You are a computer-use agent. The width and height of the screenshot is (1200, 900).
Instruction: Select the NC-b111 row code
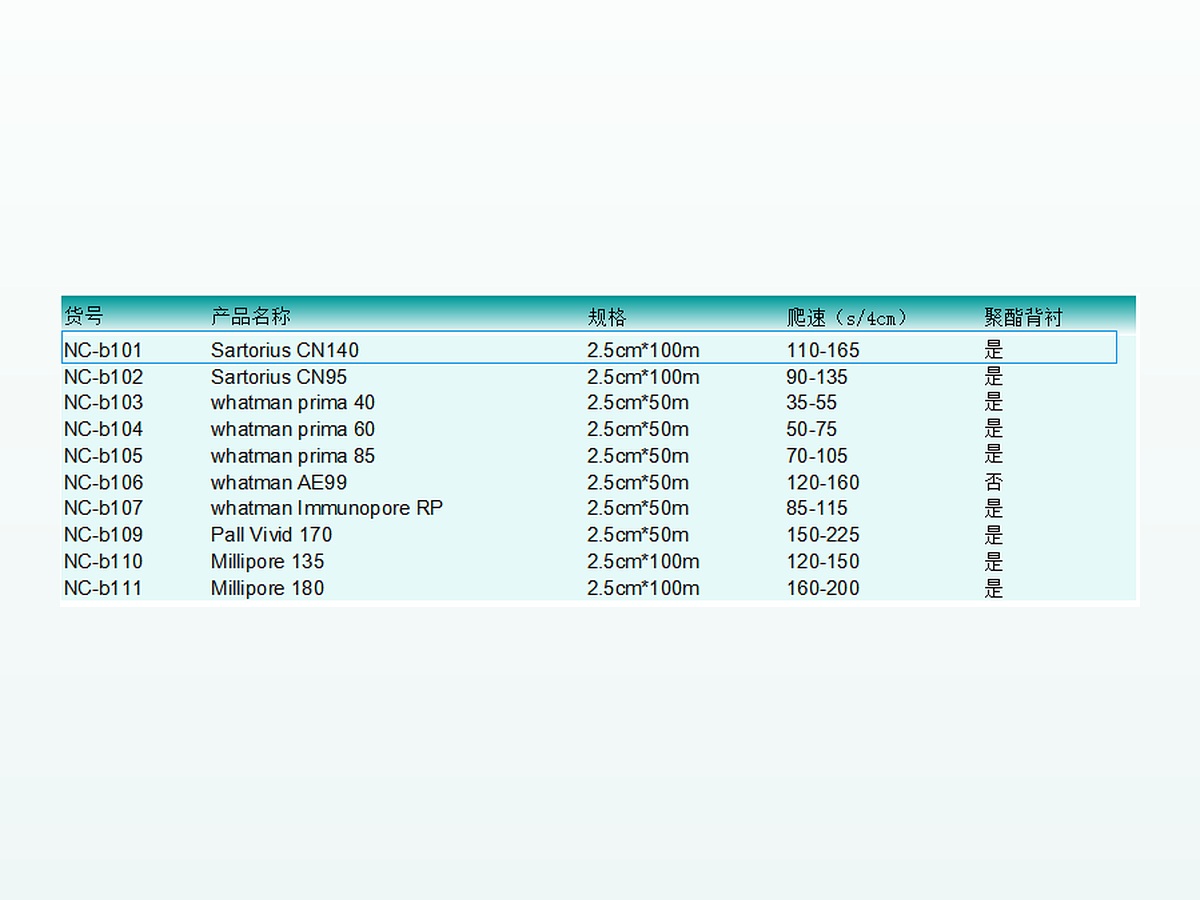pos(103,588)
